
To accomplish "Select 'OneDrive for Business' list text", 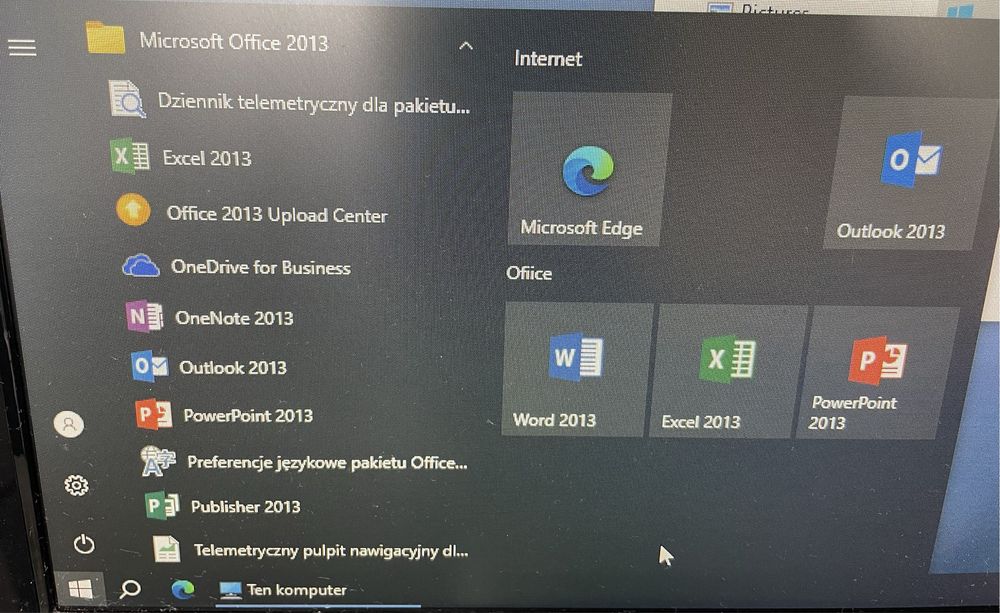I will (x=260, y=267).
